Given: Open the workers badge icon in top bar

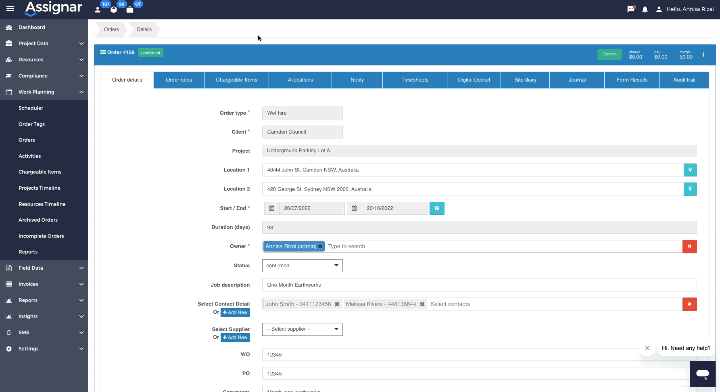Looking at the screenshot, I should pyautogui.click(x=98, y=9).
